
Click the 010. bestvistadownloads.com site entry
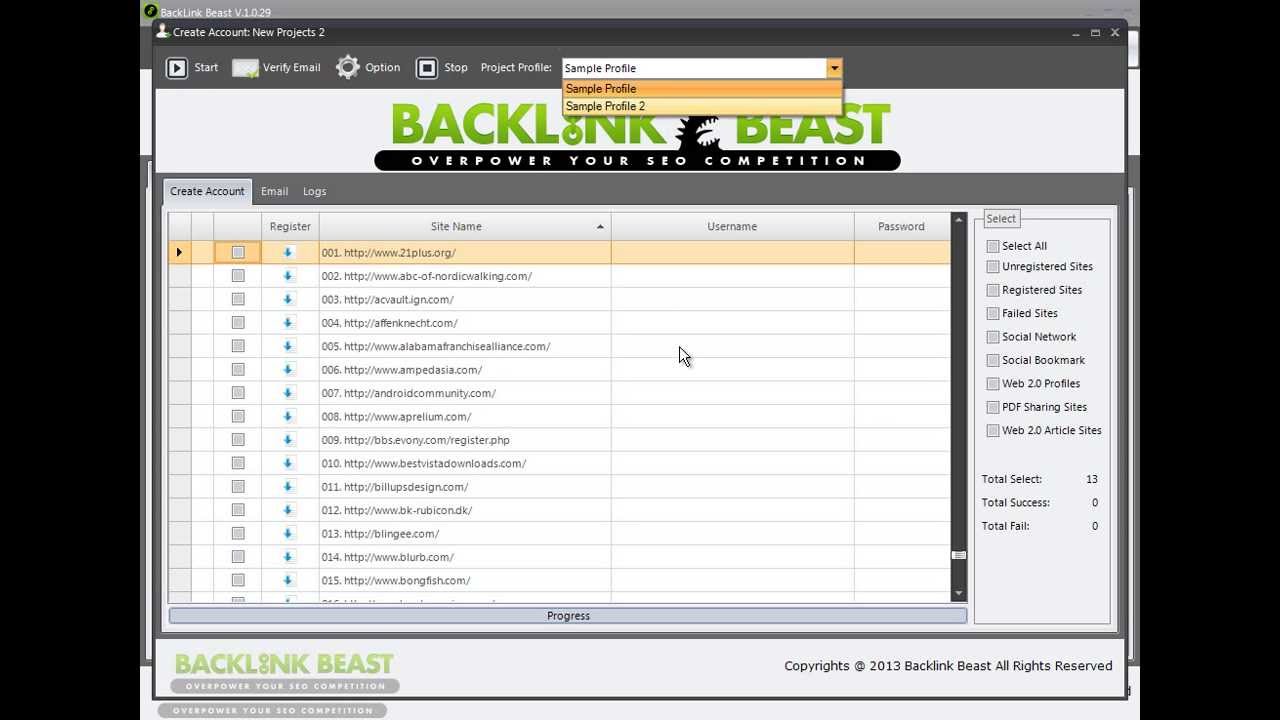point(423,463)
